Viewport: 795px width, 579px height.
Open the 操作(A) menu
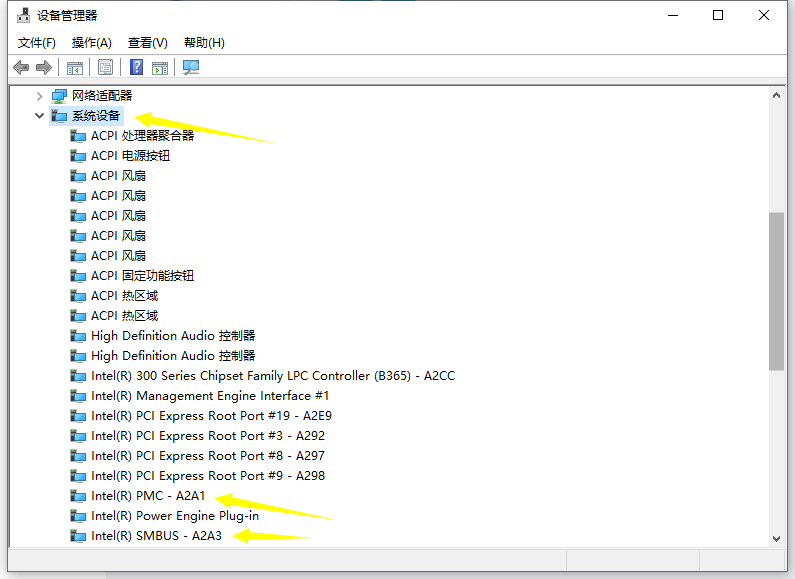click(x=91, y=42)
